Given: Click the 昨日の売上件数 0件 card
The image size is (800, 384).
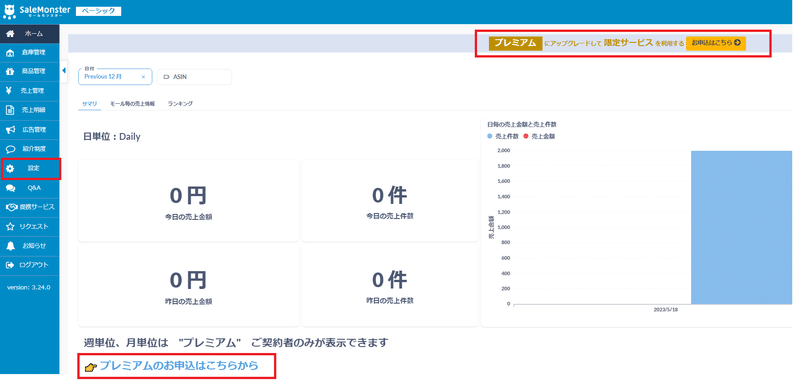Looking at the screenshot, I should pos(390,285).
